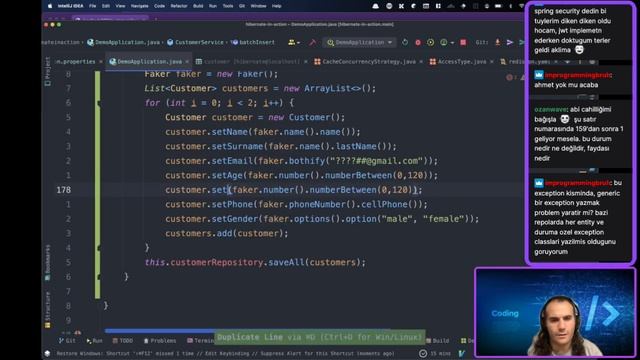Open the hidden editor tabs dropdown
This screenshot has height=360, width=640.
click(x=567, y=62)
